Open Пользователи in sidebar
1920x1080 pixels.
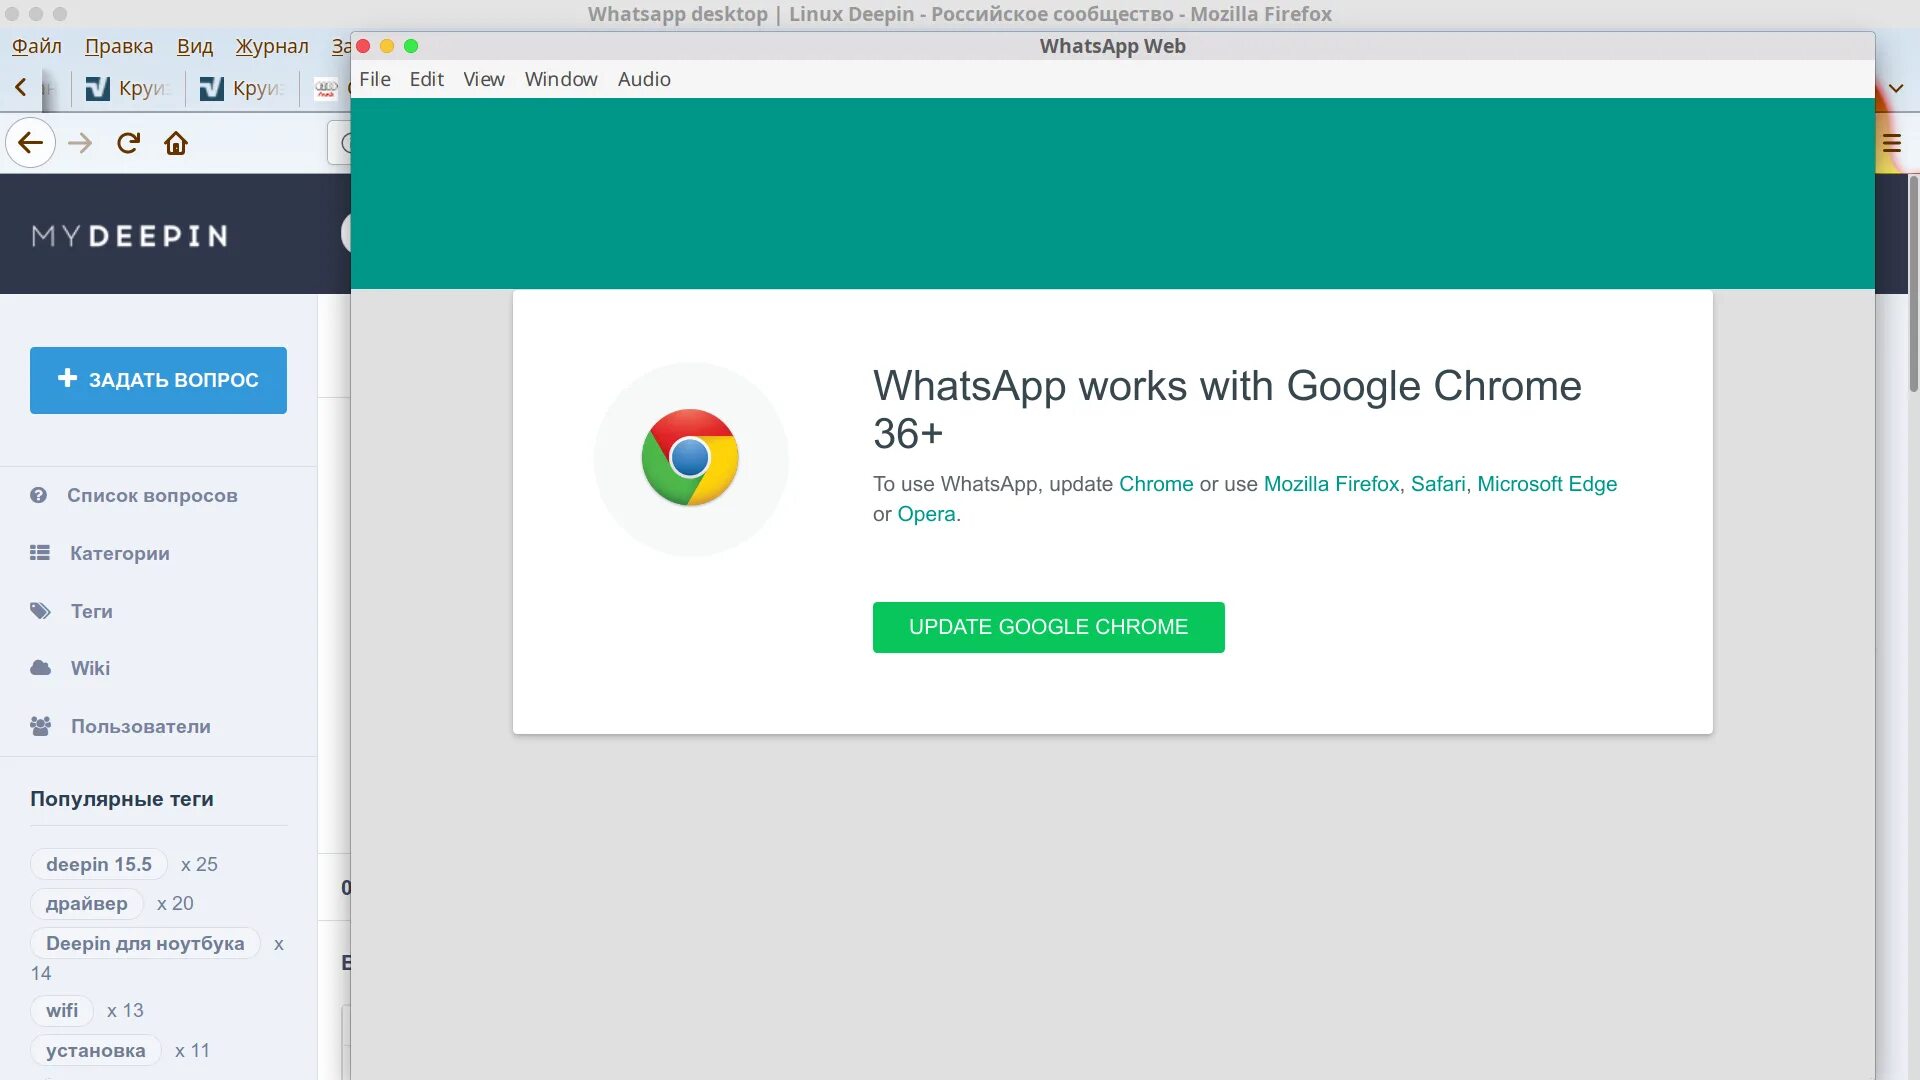[140, 726]
